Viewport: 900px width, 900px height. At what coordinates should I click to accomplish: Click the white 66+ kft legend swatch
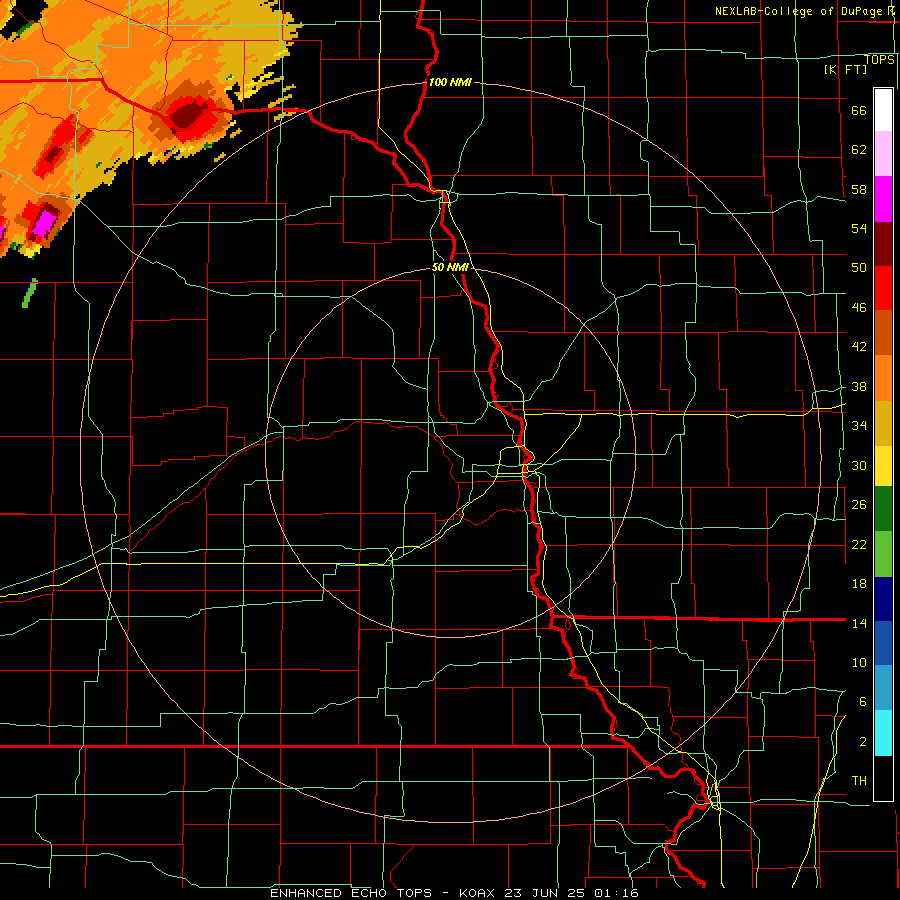[x=883, y=110]
